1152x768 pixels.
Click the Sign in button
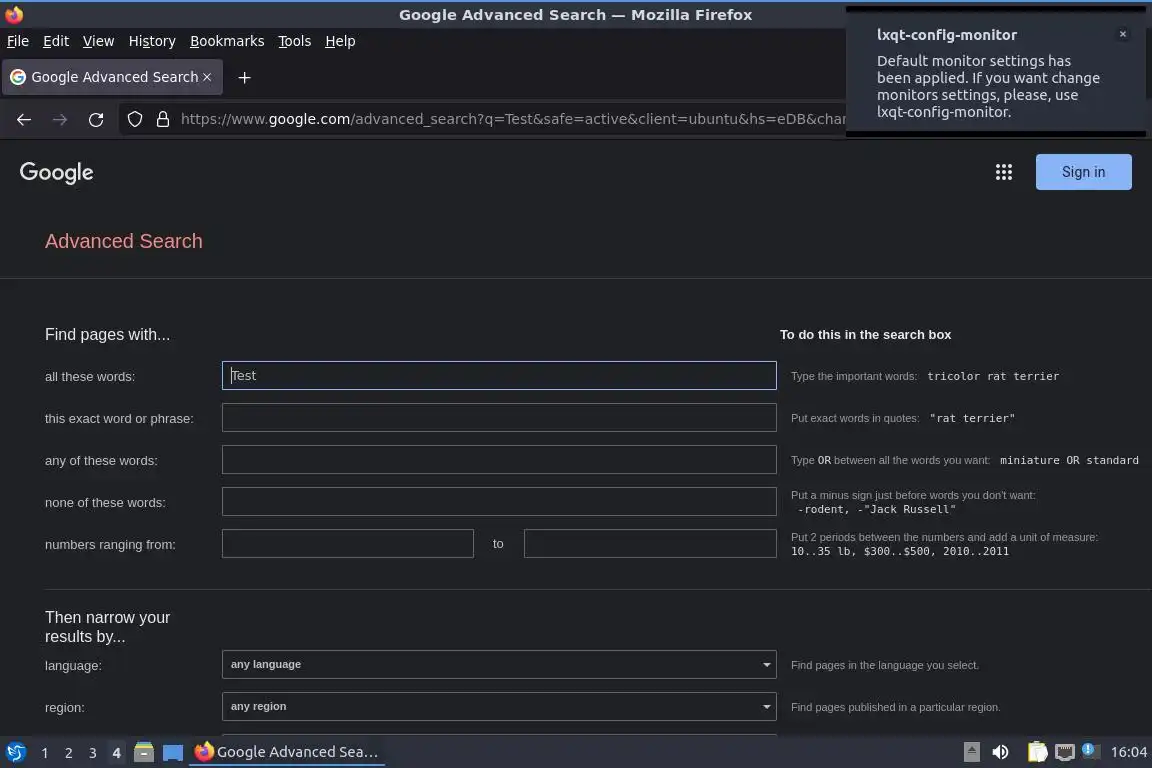1083,172
